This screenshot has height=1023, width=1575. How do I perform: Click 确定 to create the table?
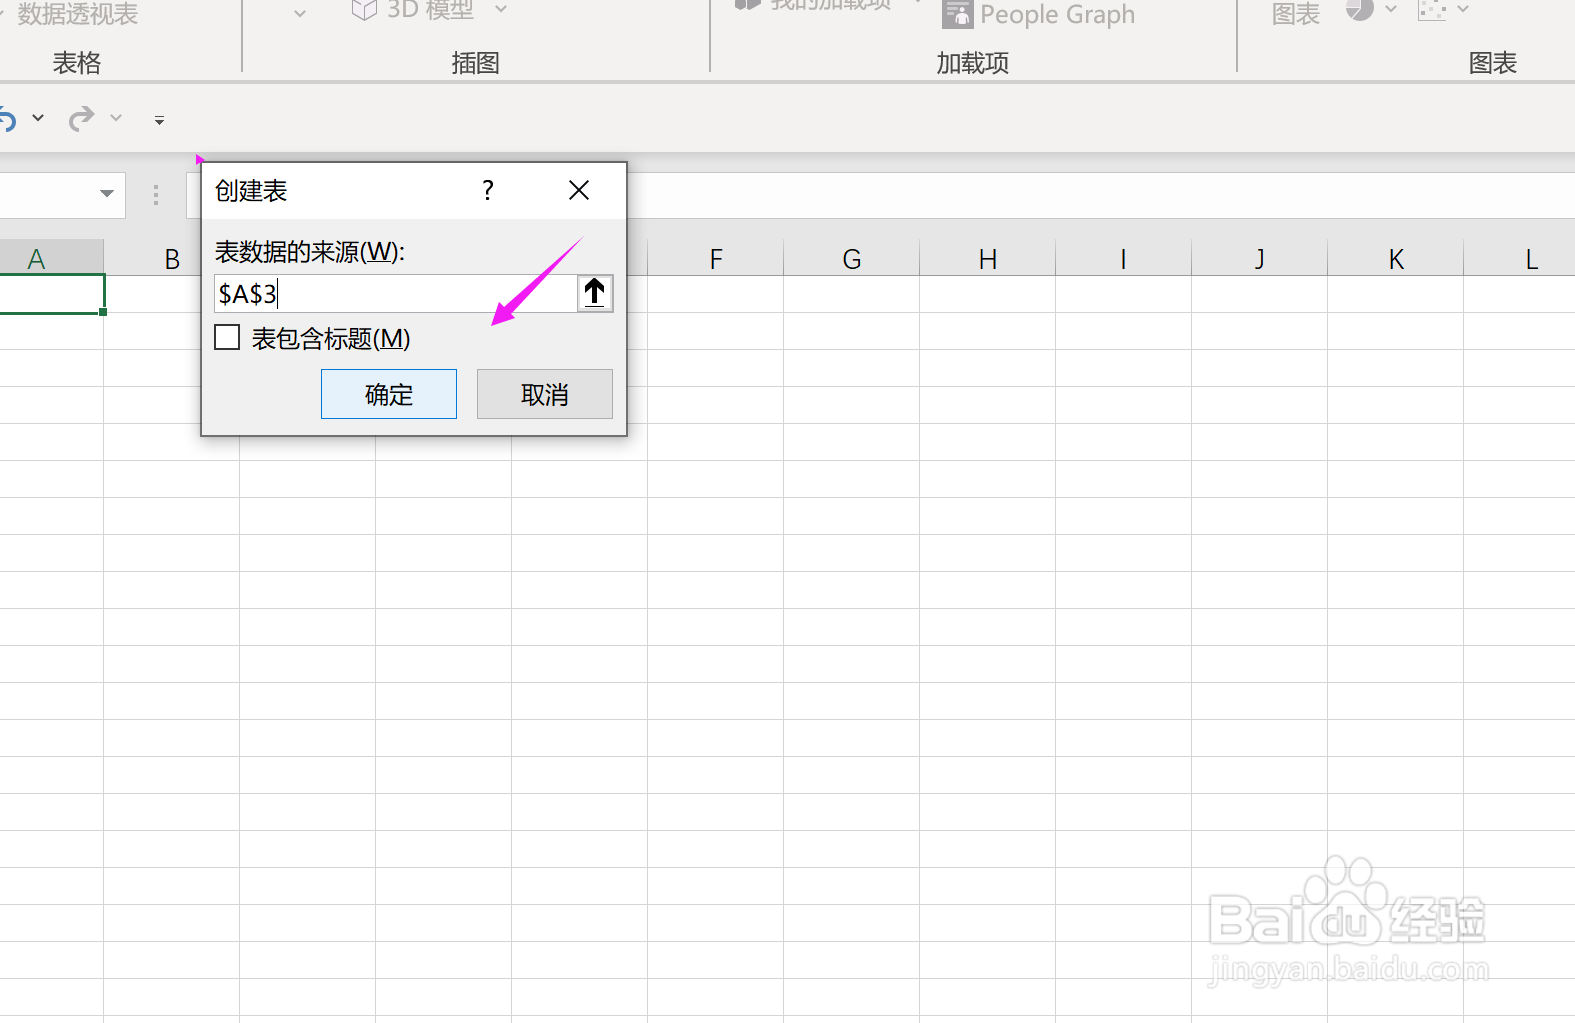point(389,394)
